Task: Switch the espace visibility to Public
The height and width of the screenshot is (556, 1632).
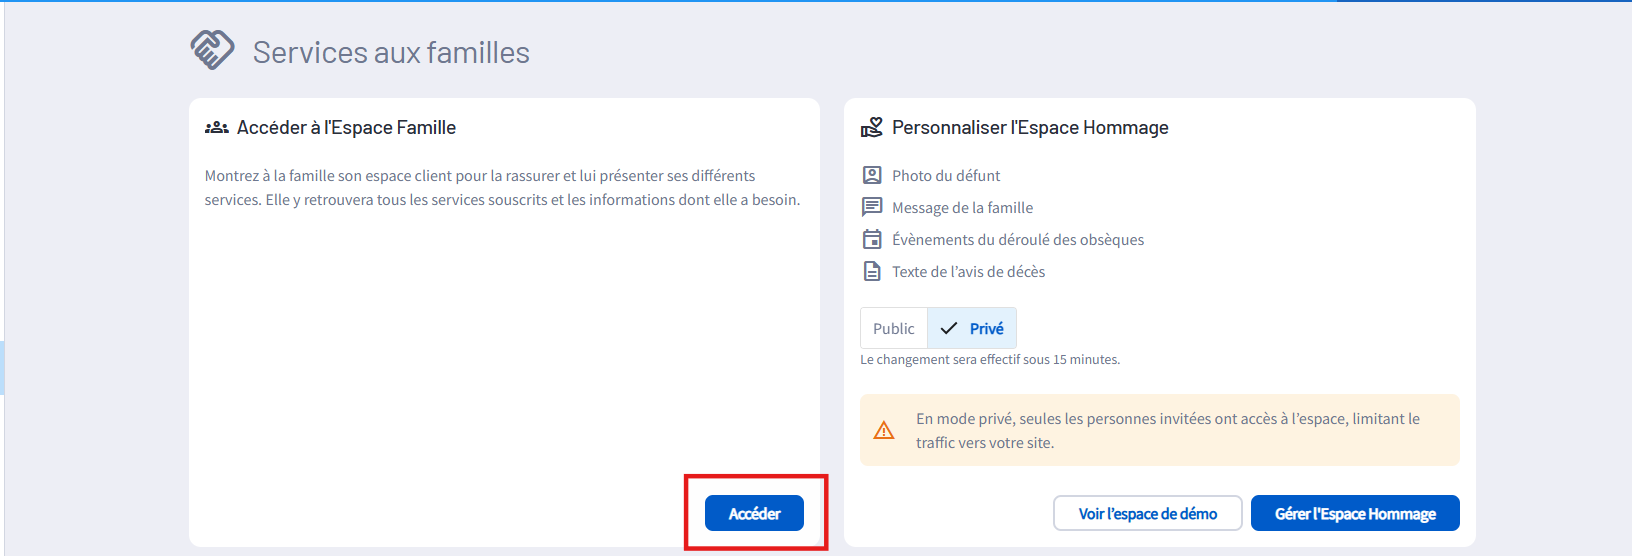Action: tap(894, 328)
